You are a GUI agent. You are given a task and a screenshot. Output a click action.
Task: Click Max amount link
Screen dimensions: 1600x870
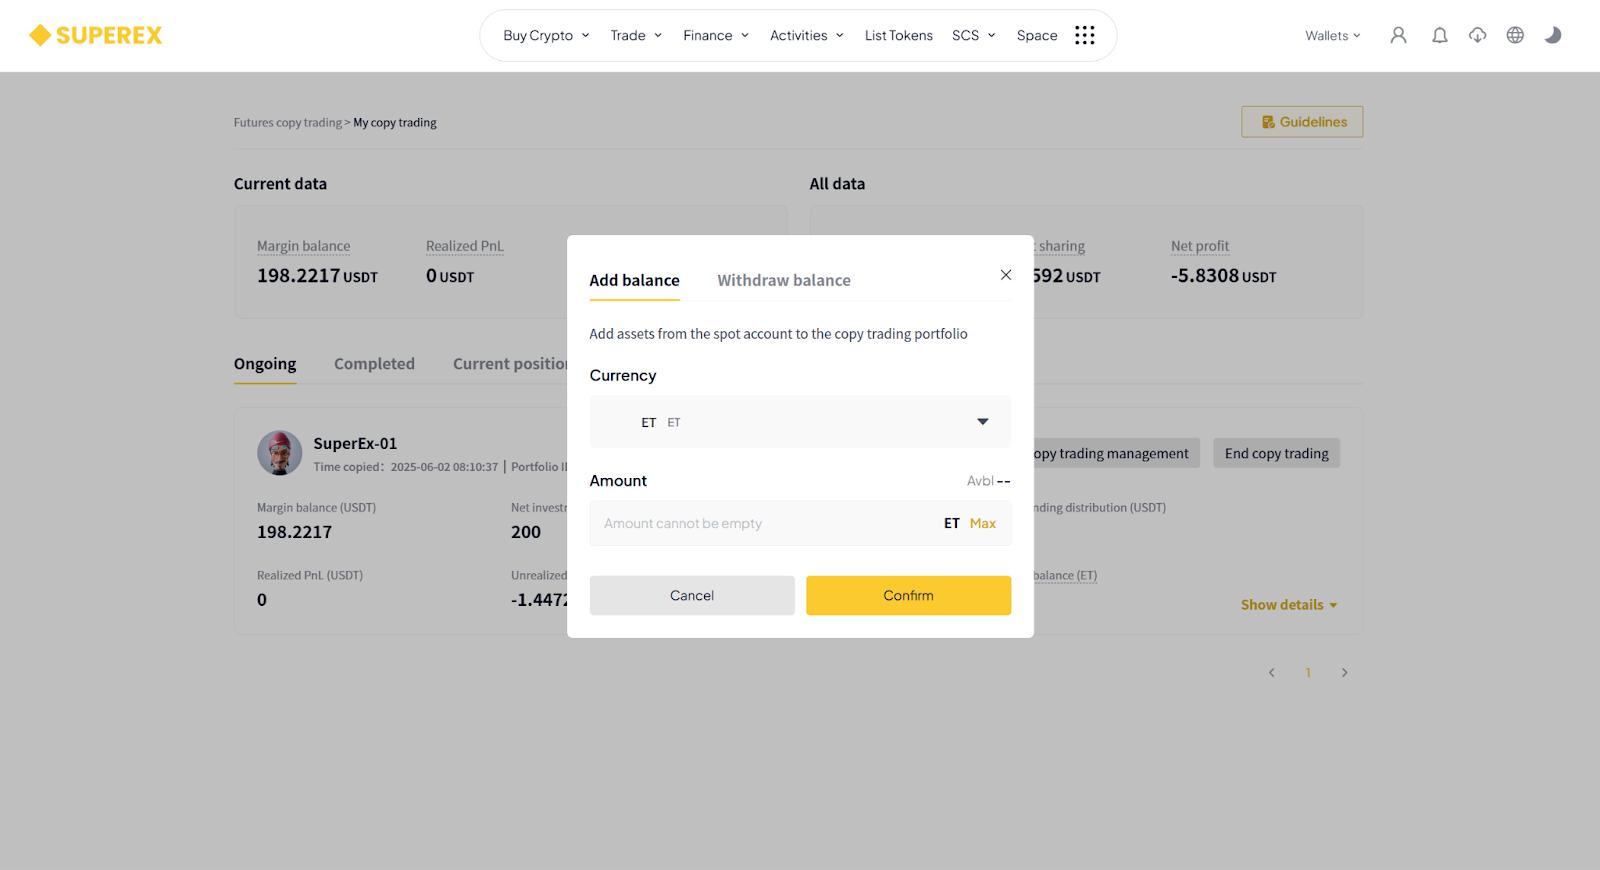(983, 523)
